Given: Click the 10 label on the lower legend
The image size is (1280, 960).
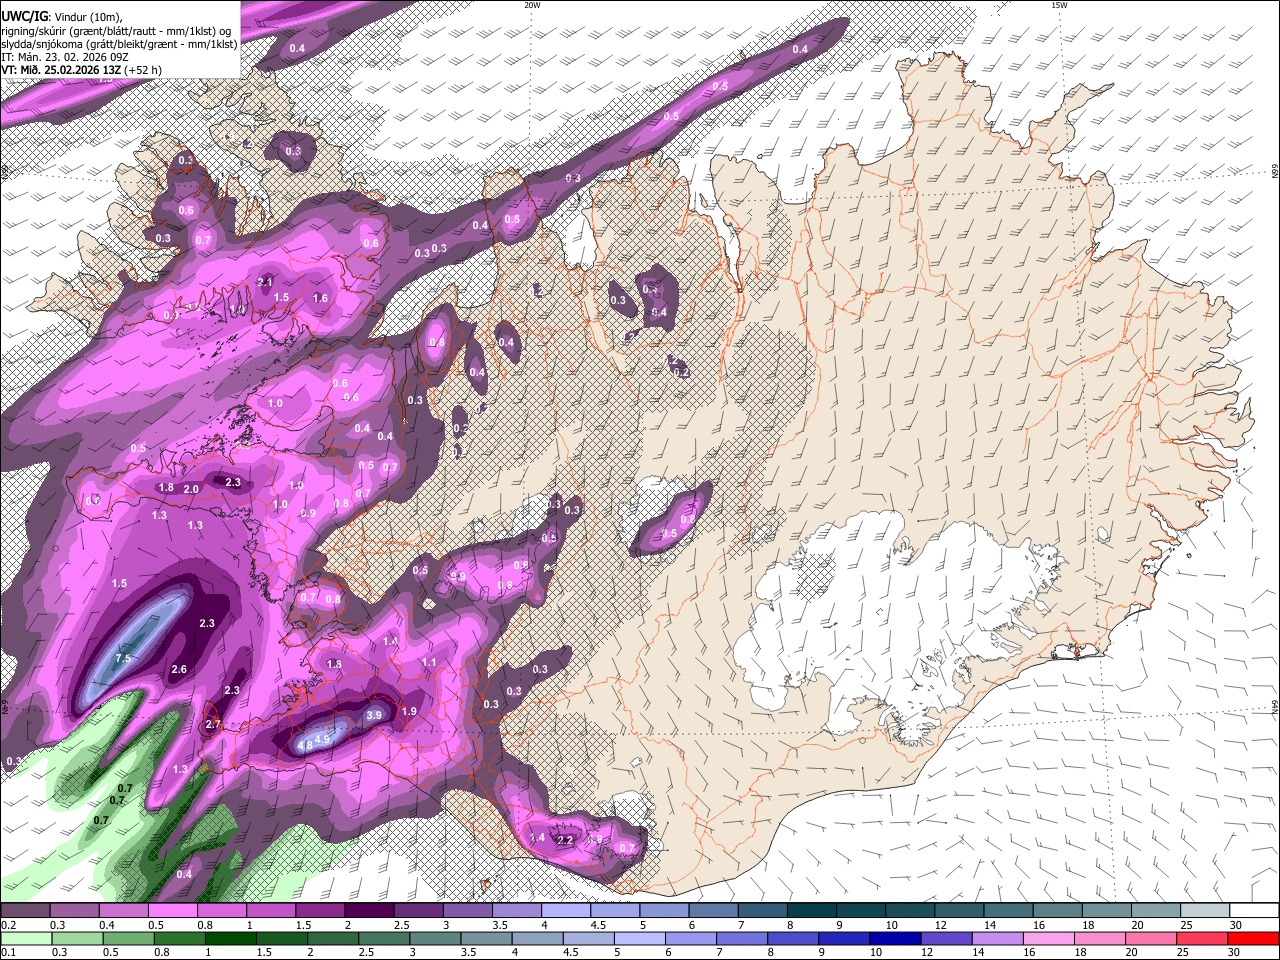Looking at the screenshot, I should [x=876, y=951].
